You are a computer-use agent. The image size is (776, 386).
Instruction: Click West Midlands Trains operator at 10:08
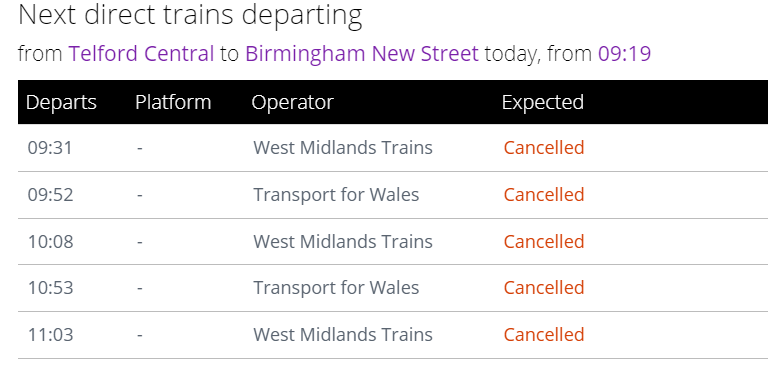point(343,241)
